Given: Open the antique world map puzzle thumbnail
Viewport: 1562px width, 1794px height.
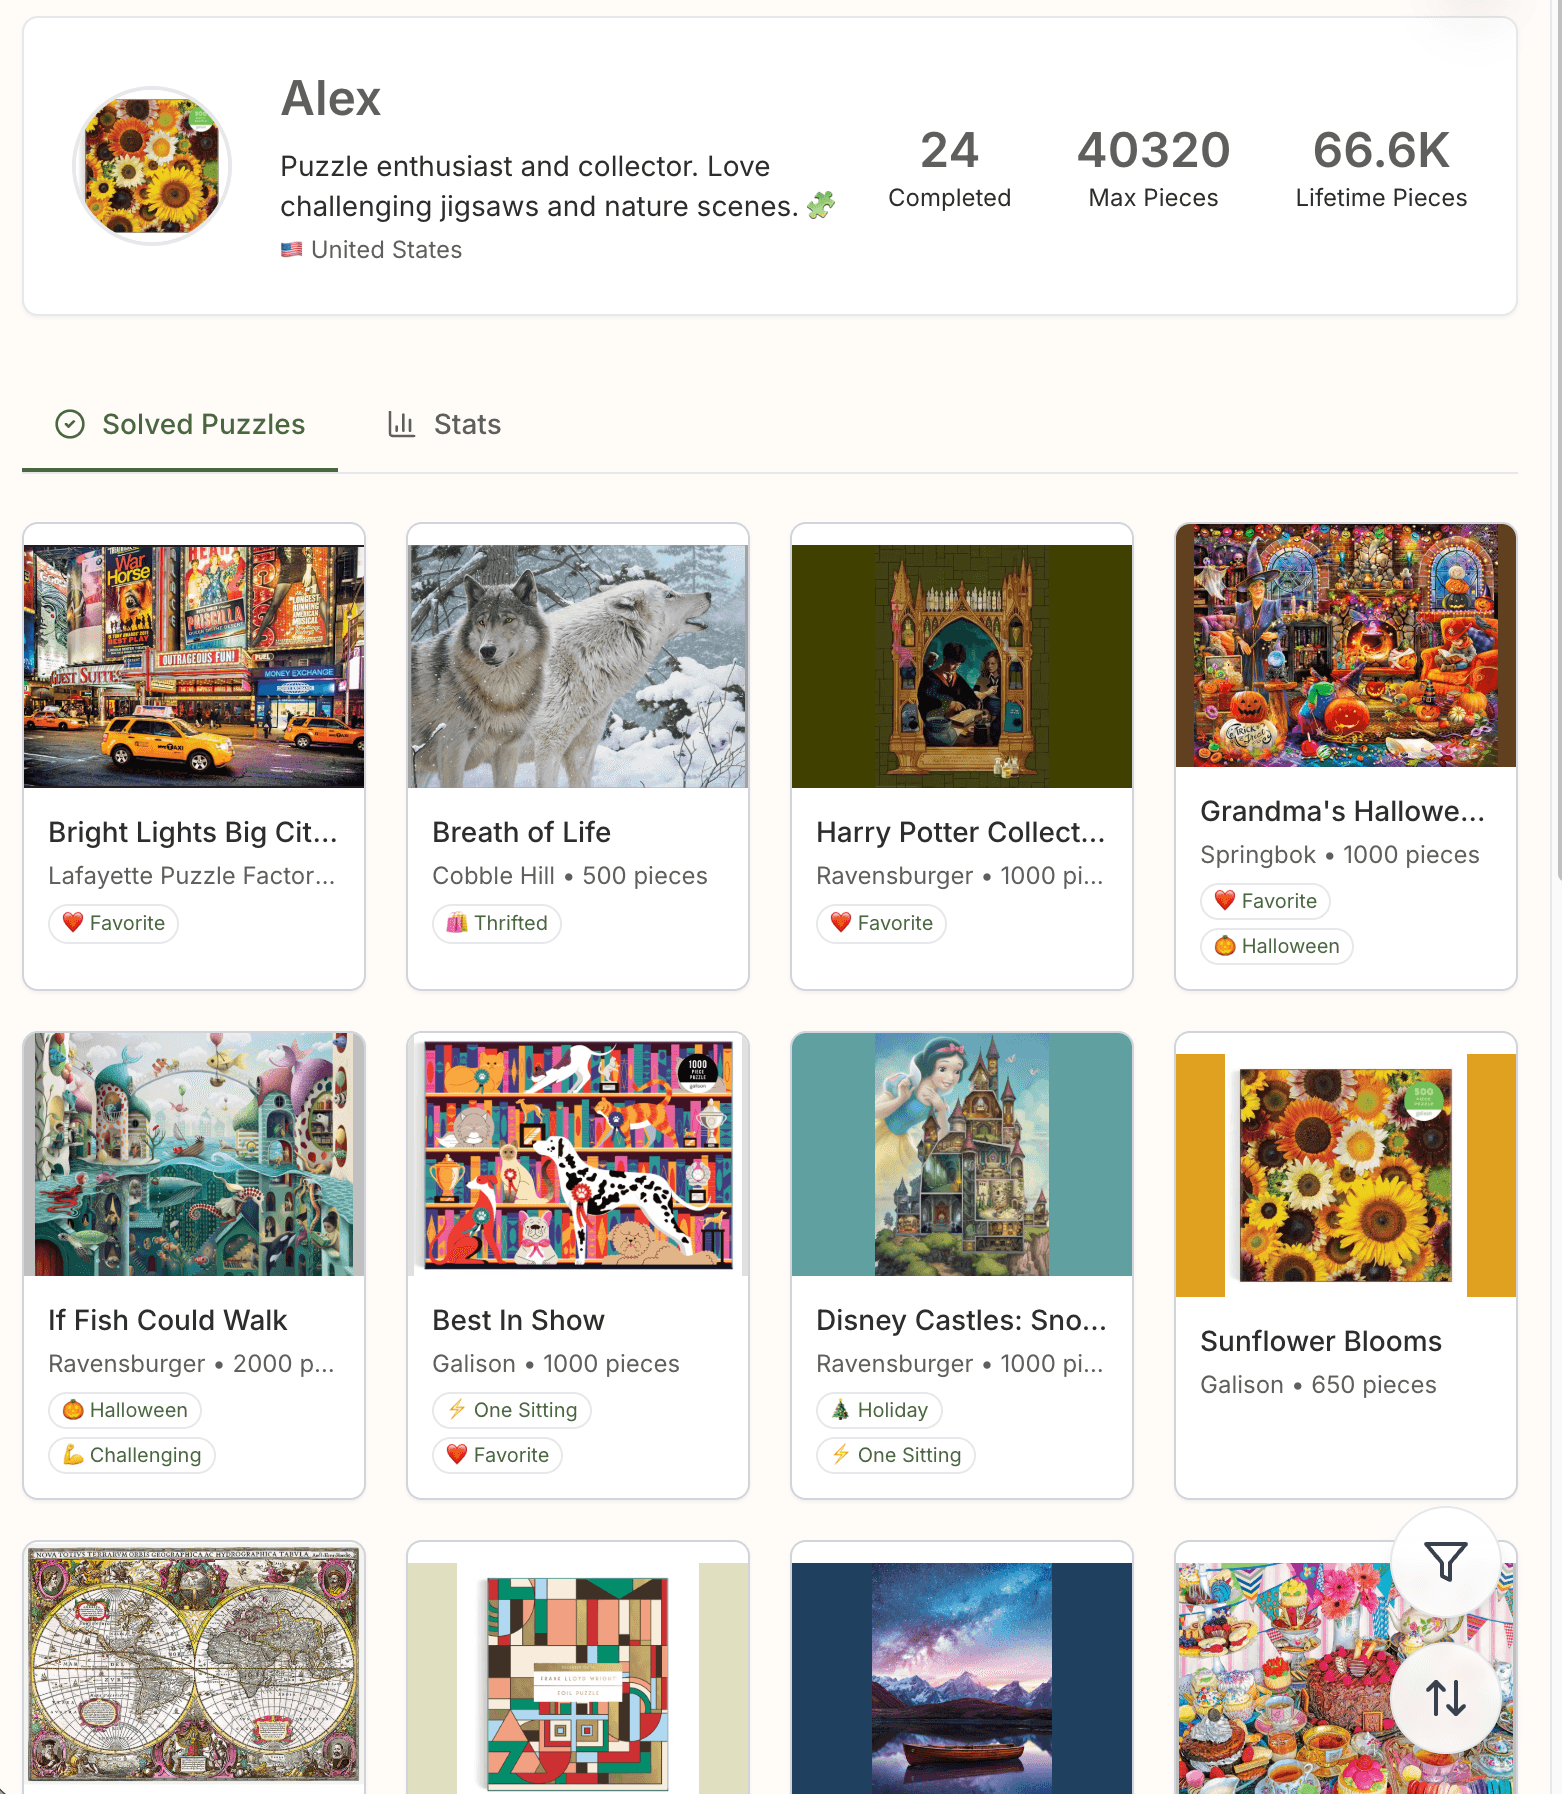Looking at the screenshot, I should tap(193, 1663).
